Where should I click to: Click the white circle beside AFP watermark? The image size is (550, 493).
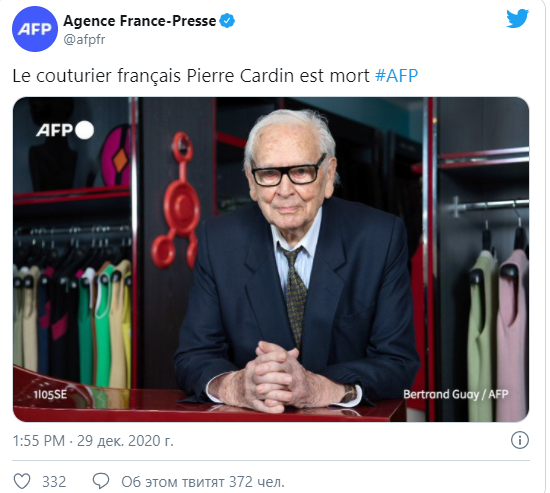[84, 130]
